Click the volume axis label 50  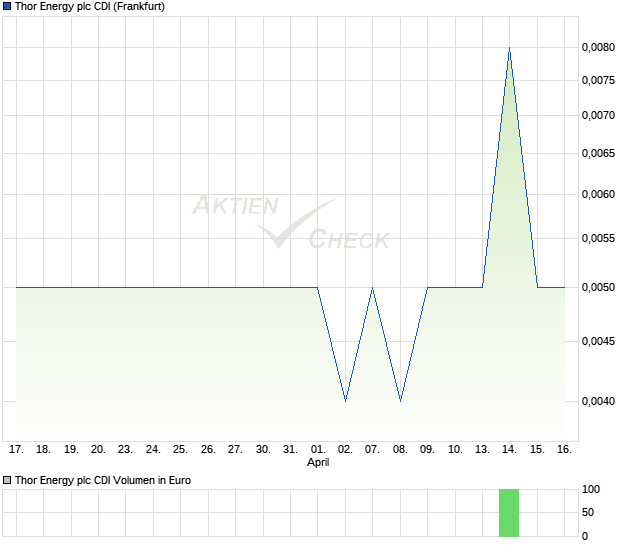click(x=588, y=512)
